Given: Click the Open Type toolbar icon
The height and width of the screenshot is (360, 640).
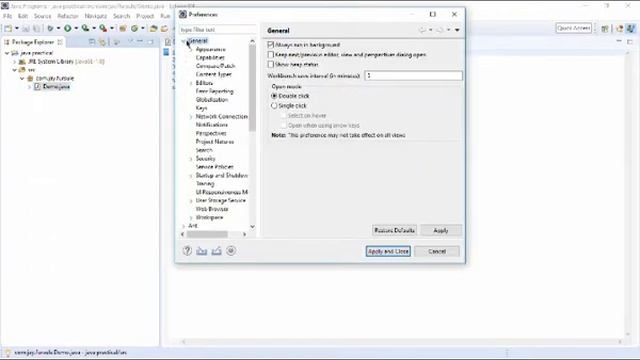Looking at the screenshot, I should 153,28.
